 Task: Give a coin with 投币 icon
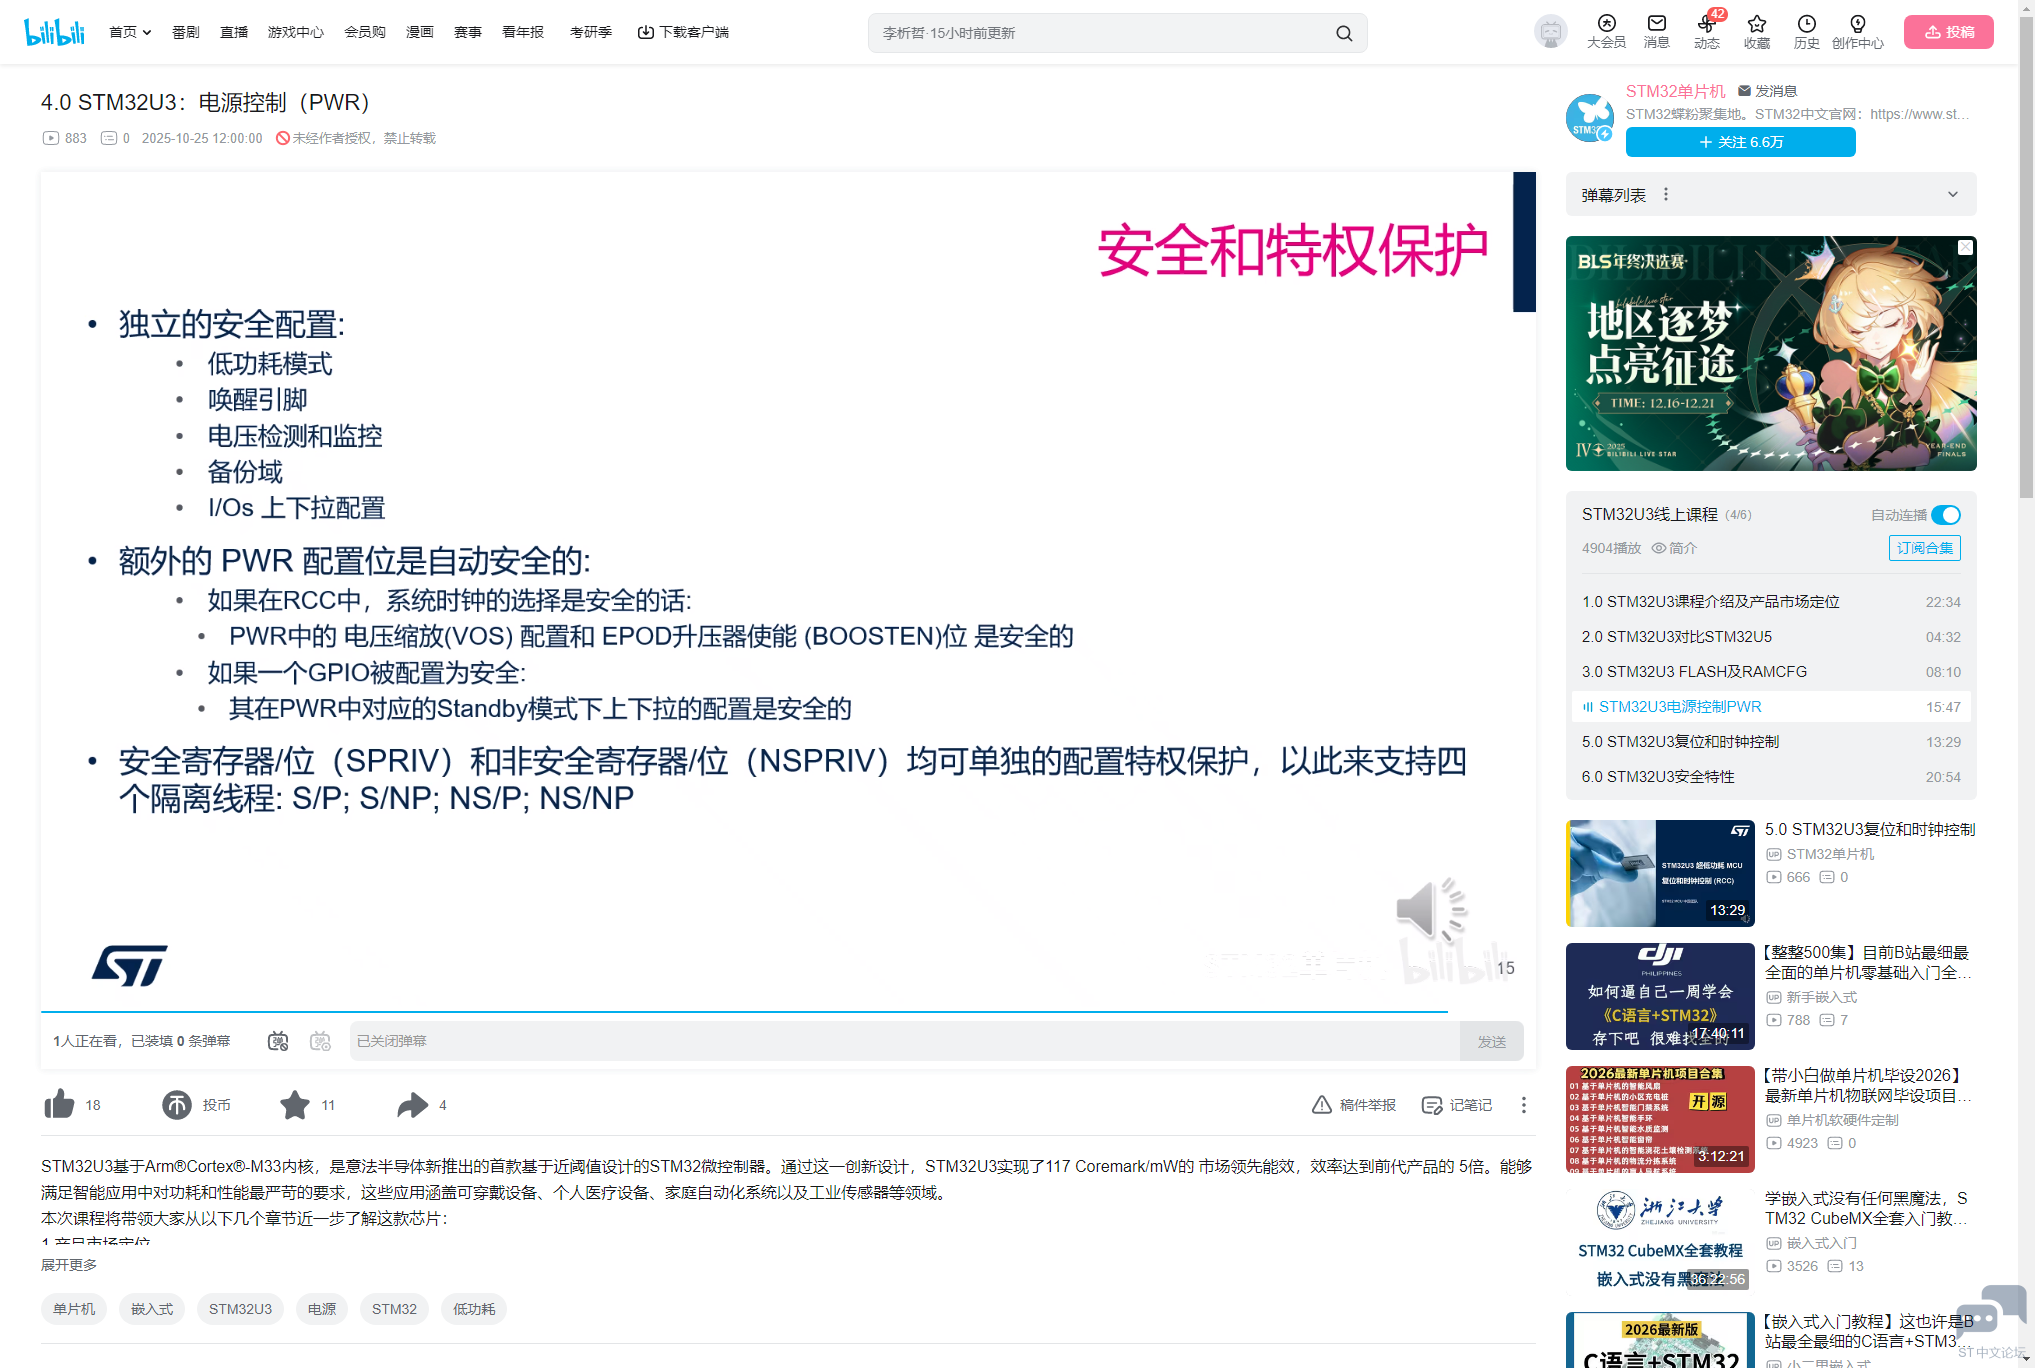(177, 1104)
